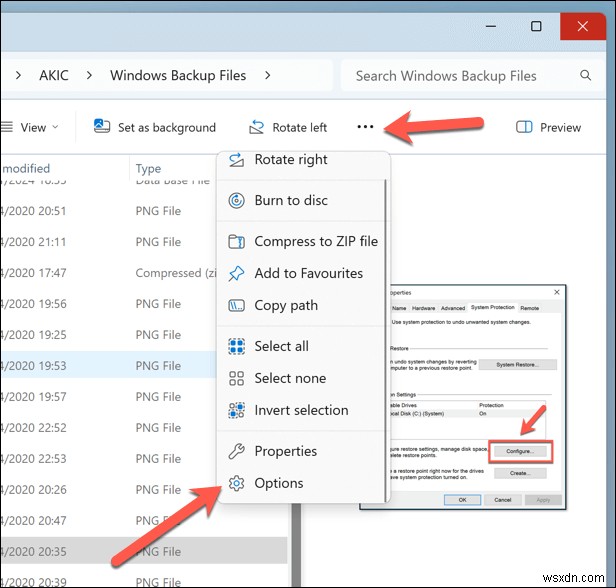Open the View dropdown arrow
Viewport: 616px width, 588px height.
(x=55, y=127)
